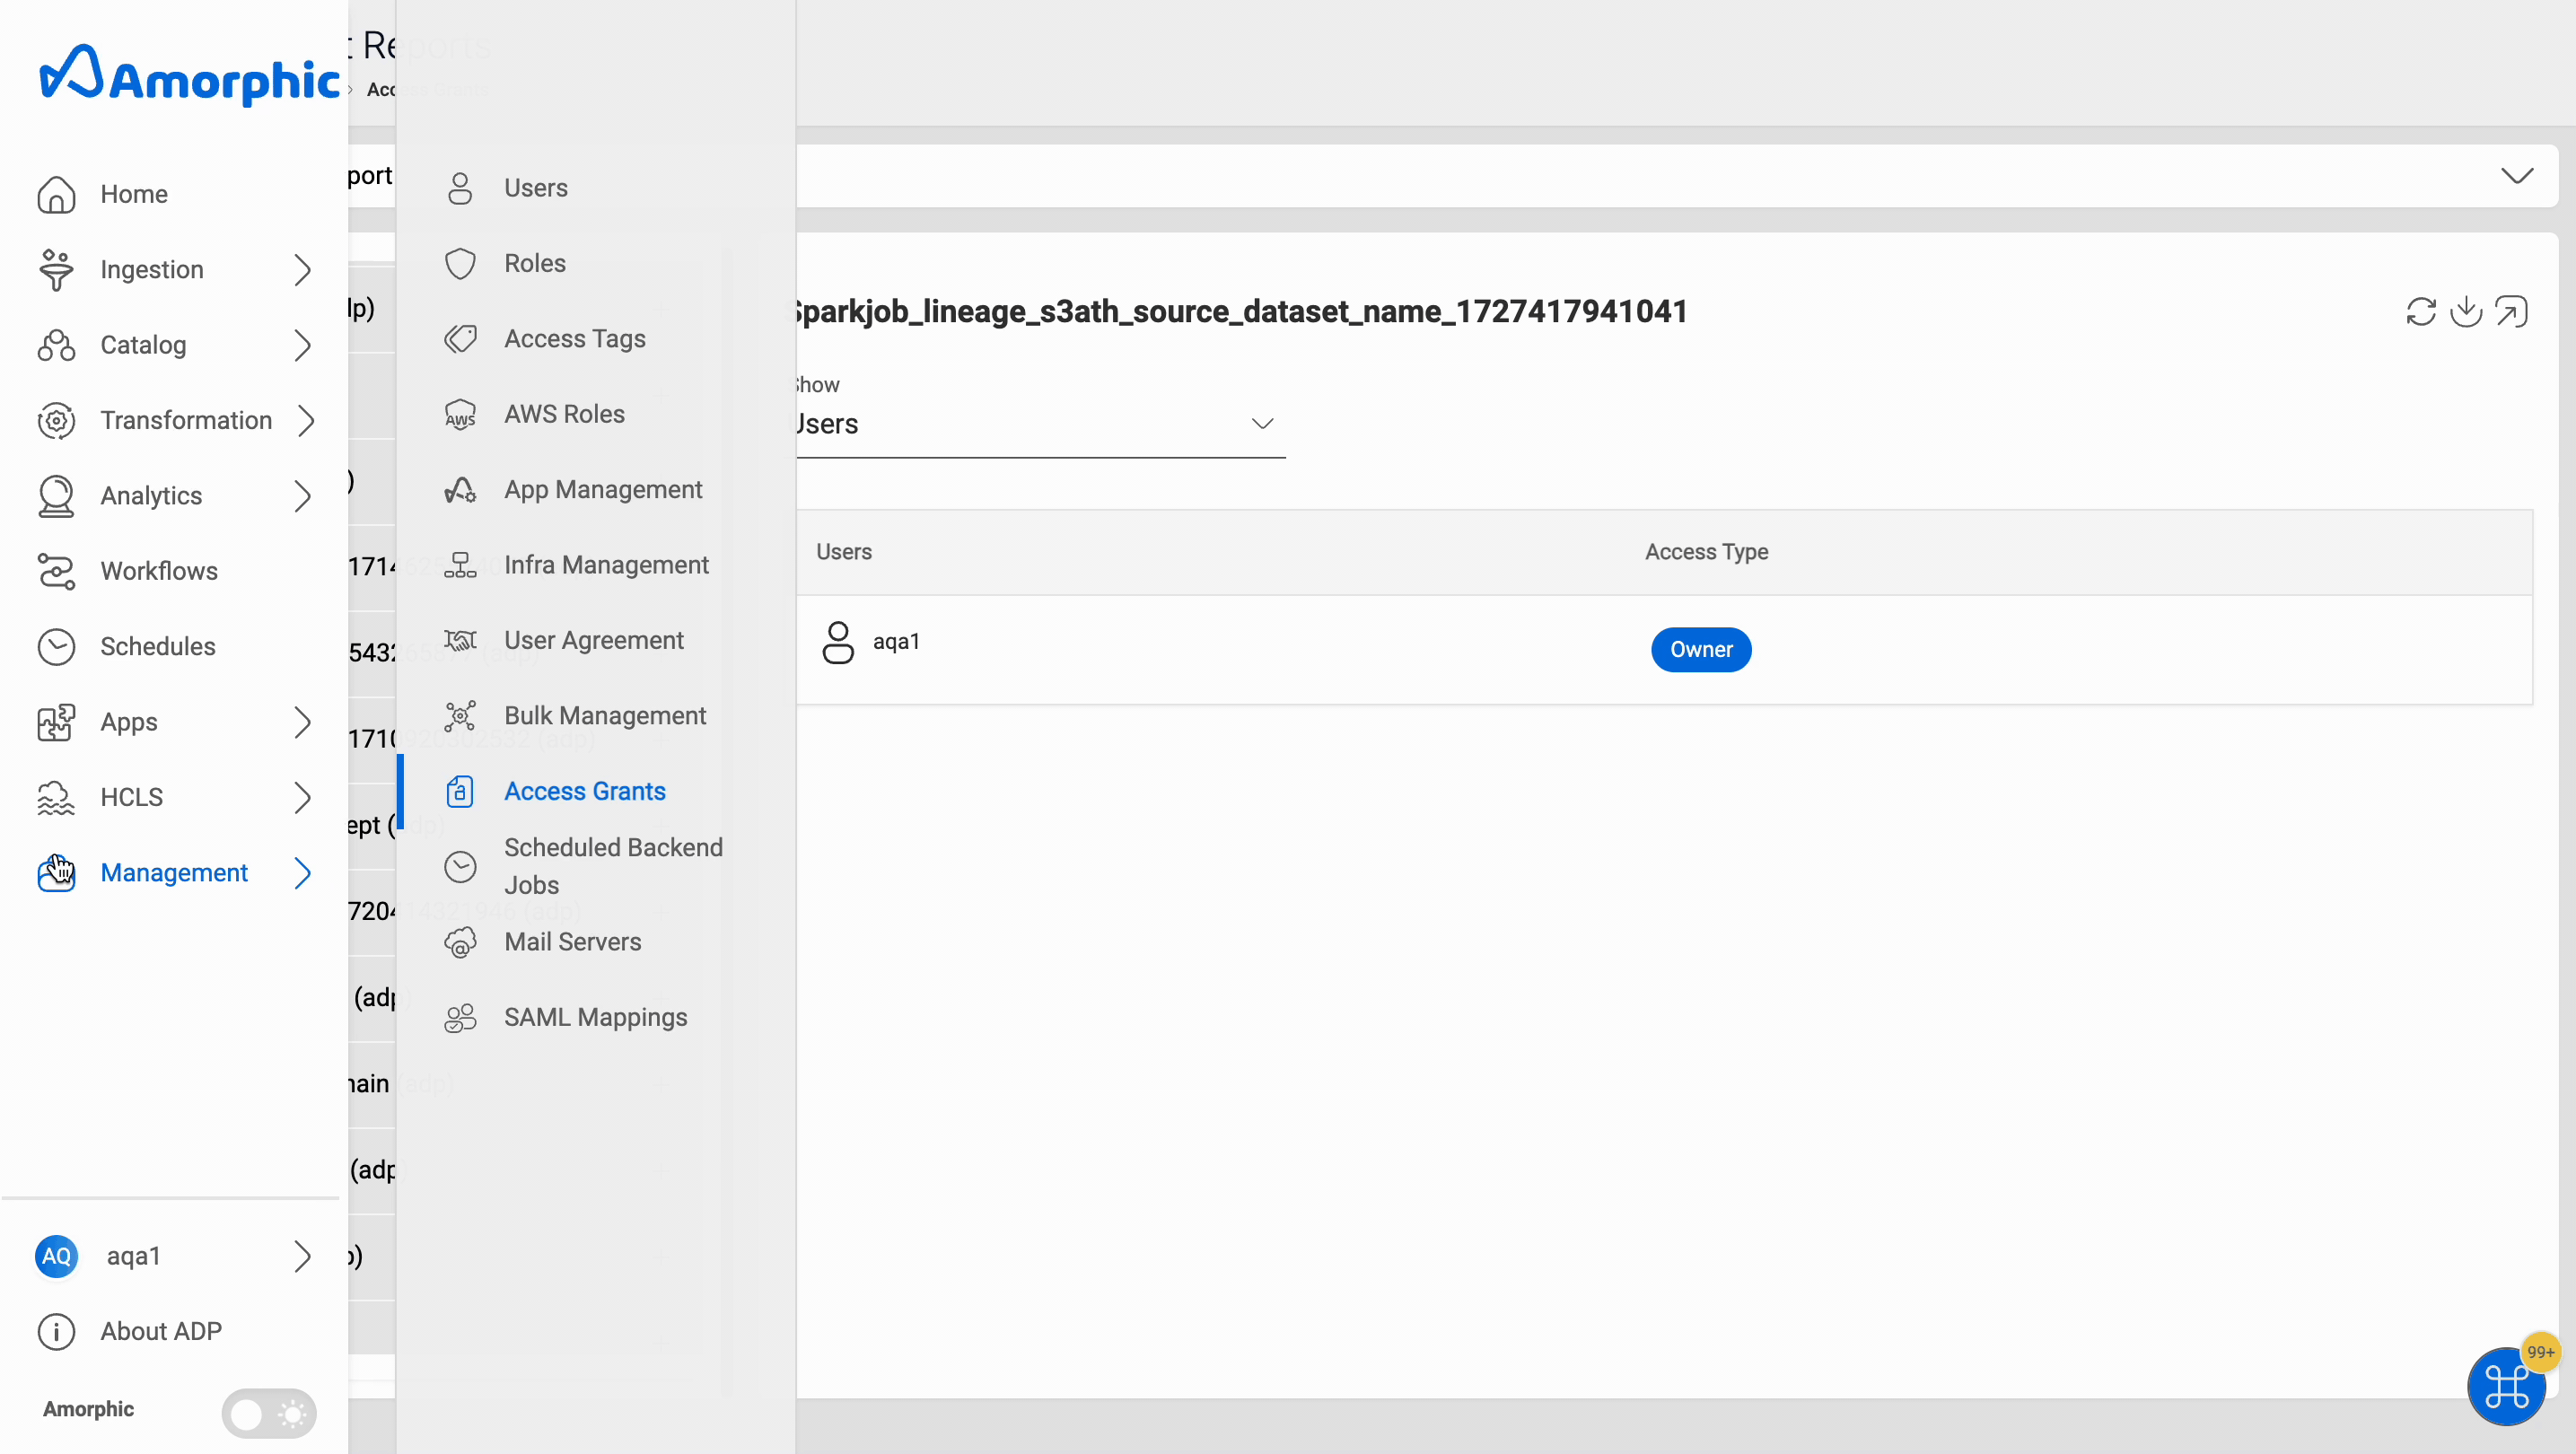The image size is (2576, 1454).
Task: Expand the top report panel chevron
Action: tap(2516, 176)
